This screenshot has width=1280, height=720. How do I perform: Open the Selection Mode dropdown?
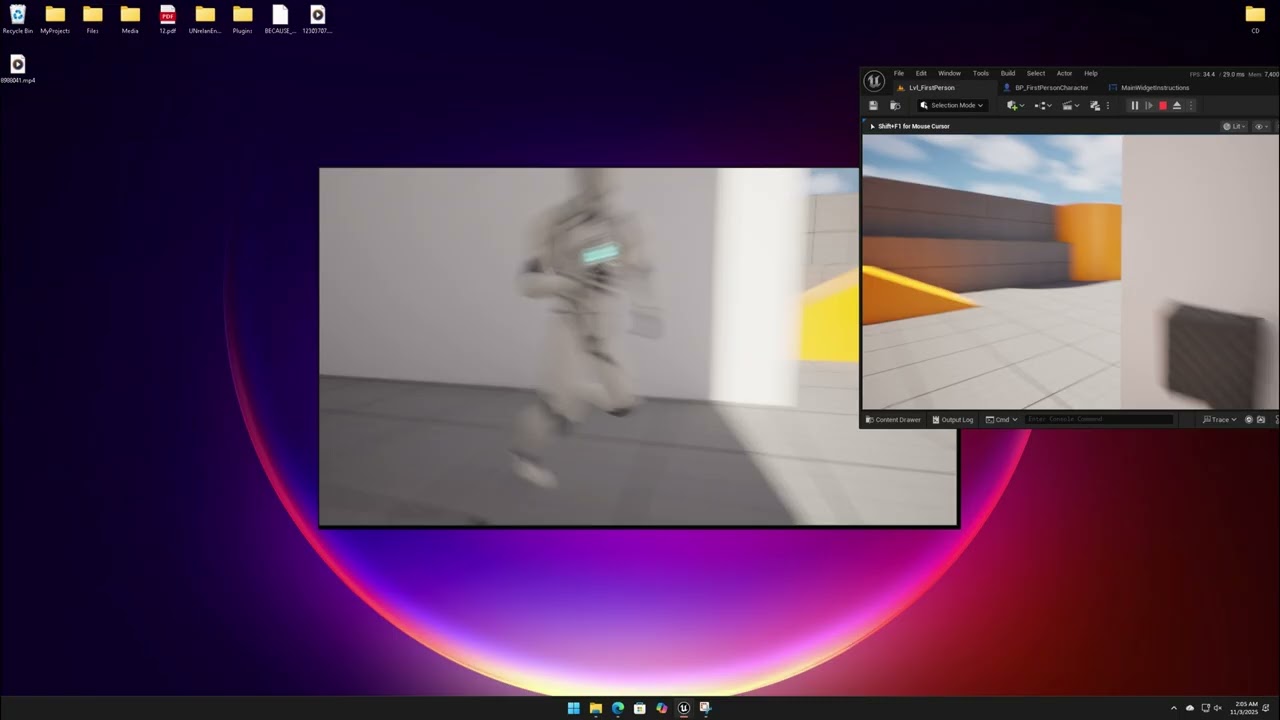[952, 105]
